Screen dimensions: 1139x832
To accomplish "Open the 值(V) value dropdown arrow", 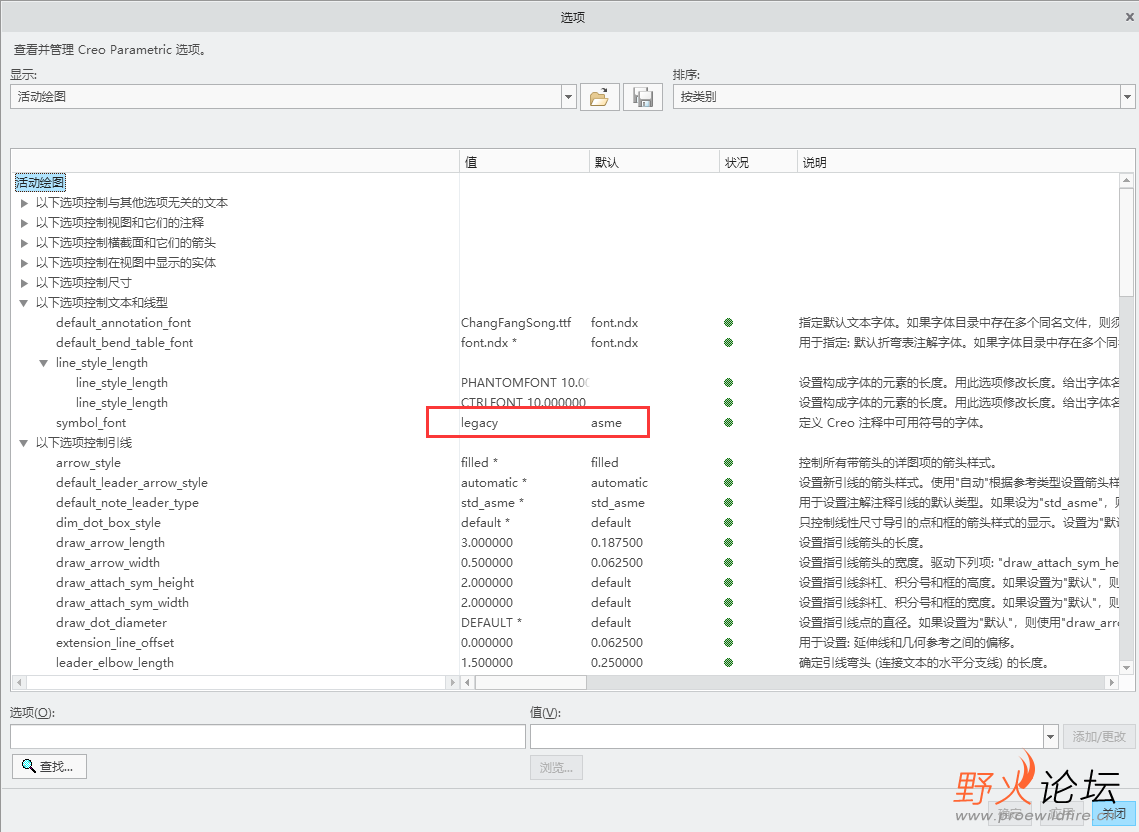I will click(x=1050, y=737).
